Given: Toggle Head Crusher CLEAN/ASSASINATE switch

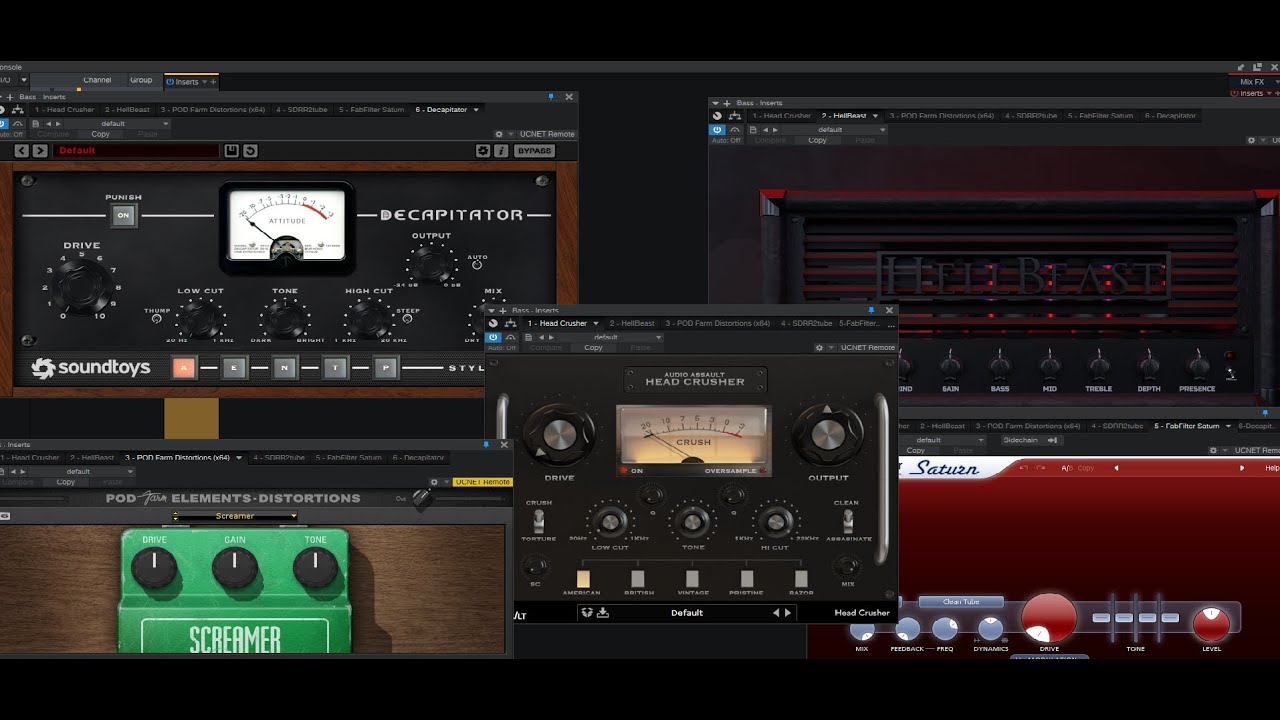Looking at the screenshot, I should 847,520.
